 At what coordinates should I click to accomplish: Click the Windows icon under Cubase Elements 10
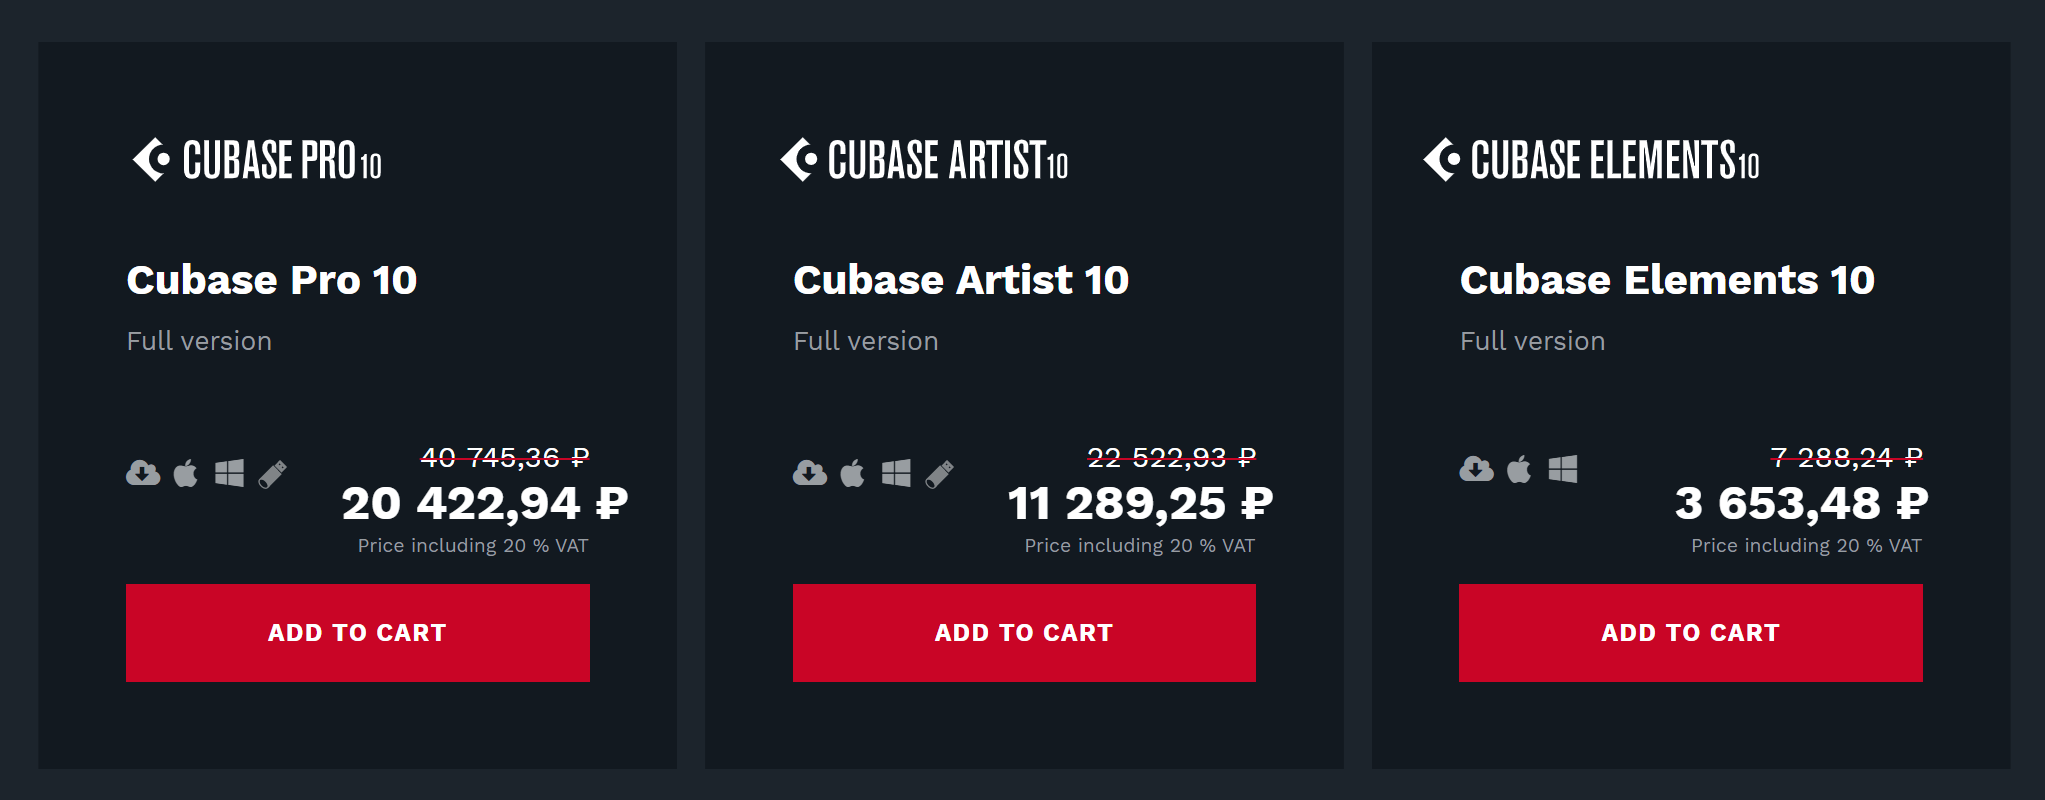tap(1563, 468)
